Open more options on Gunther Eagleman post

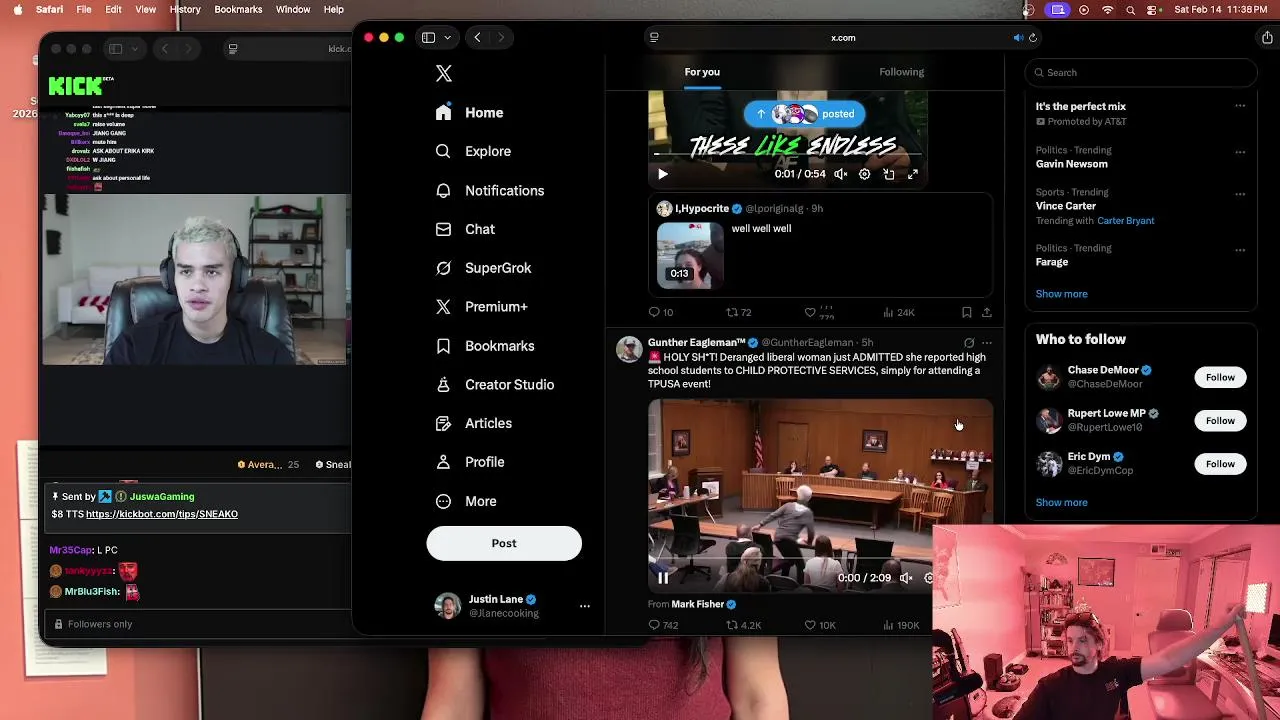pos(987,343)
